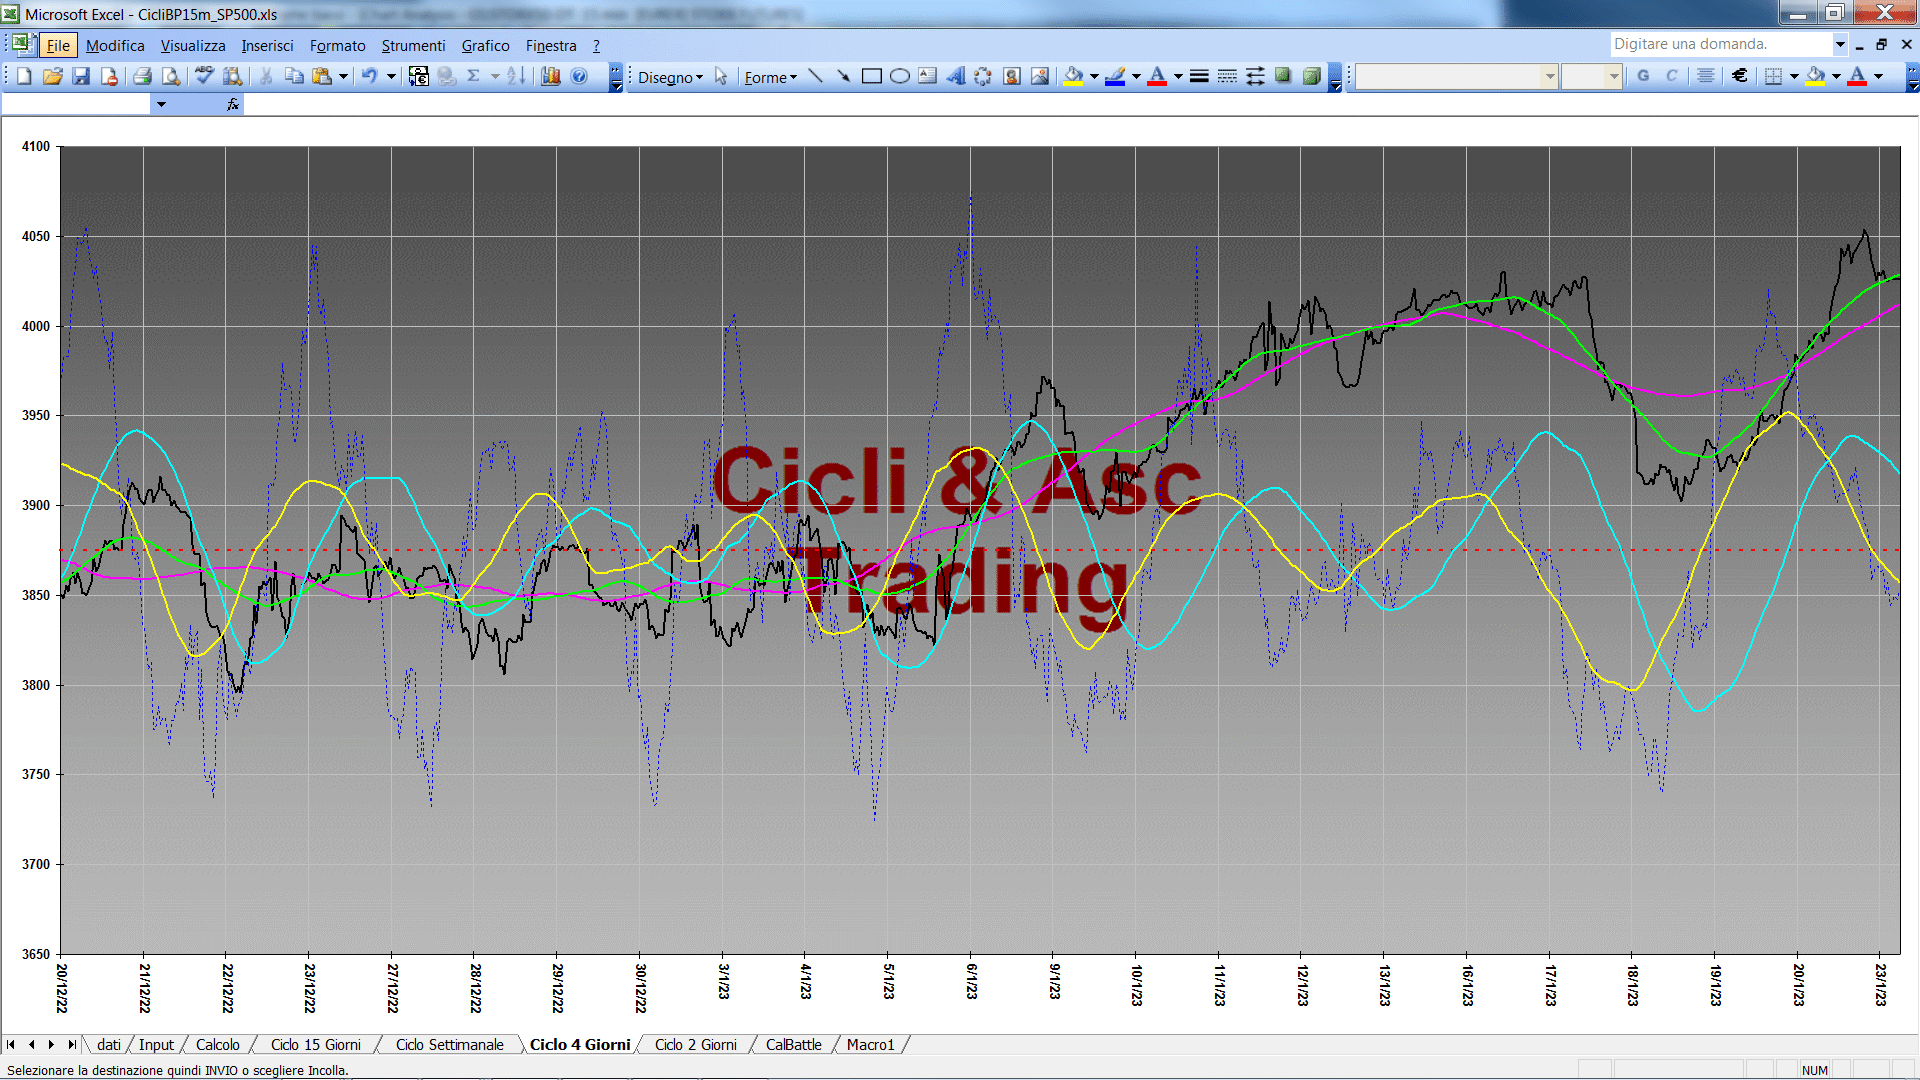Choose the Rectangle drawing tool

coord(871,76)
